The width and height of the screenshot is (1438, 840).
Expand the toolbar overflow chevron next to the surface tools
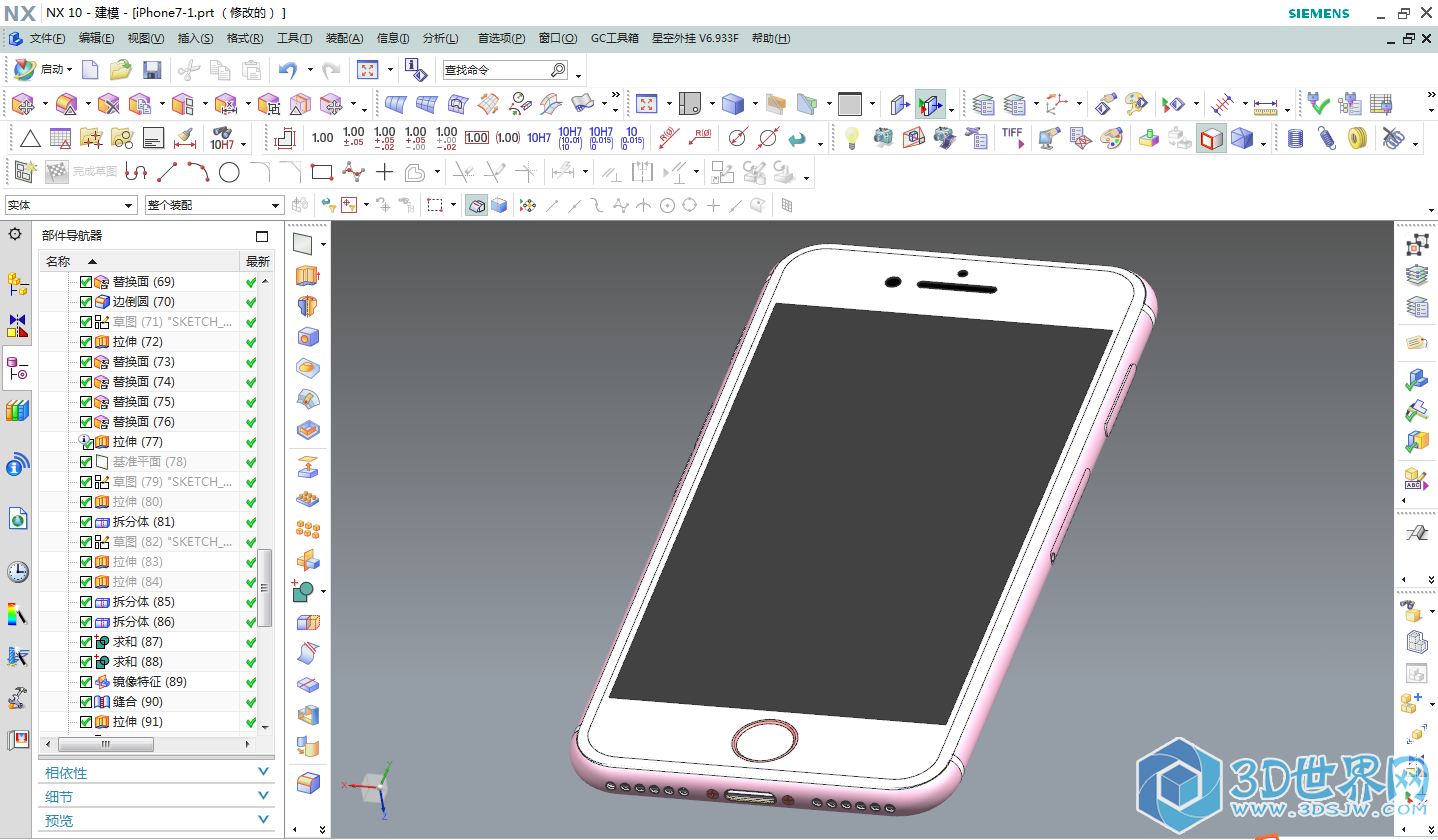(616, 96)
